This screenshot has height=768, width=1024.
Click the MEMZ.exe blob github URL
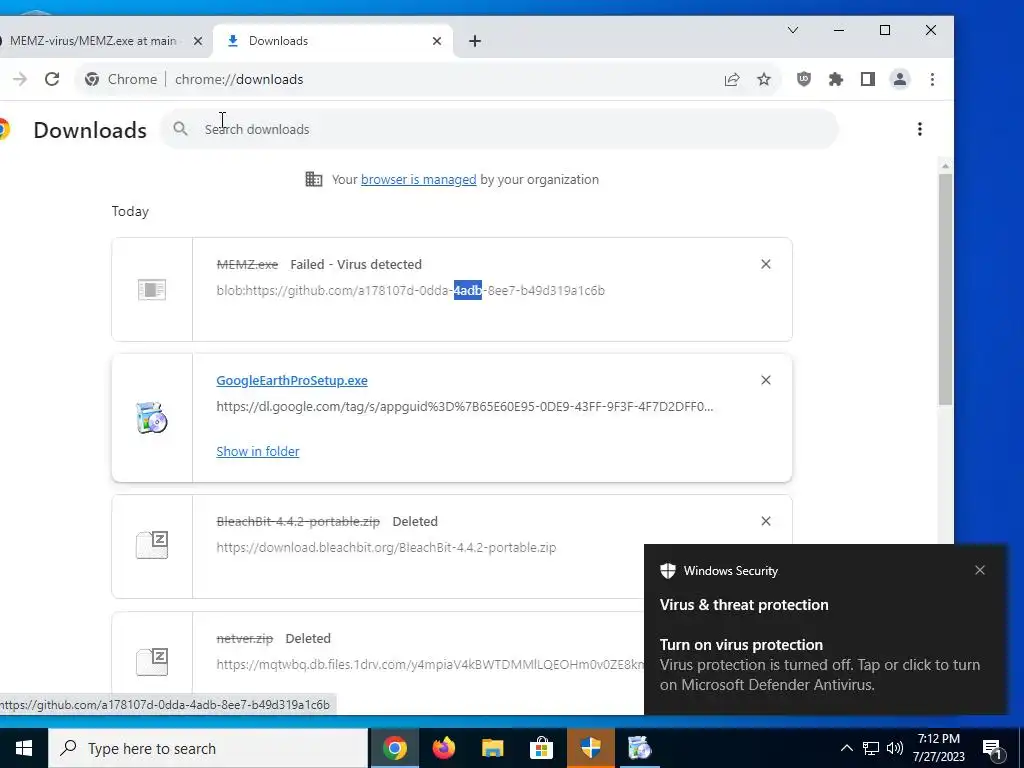click(411, 291)
